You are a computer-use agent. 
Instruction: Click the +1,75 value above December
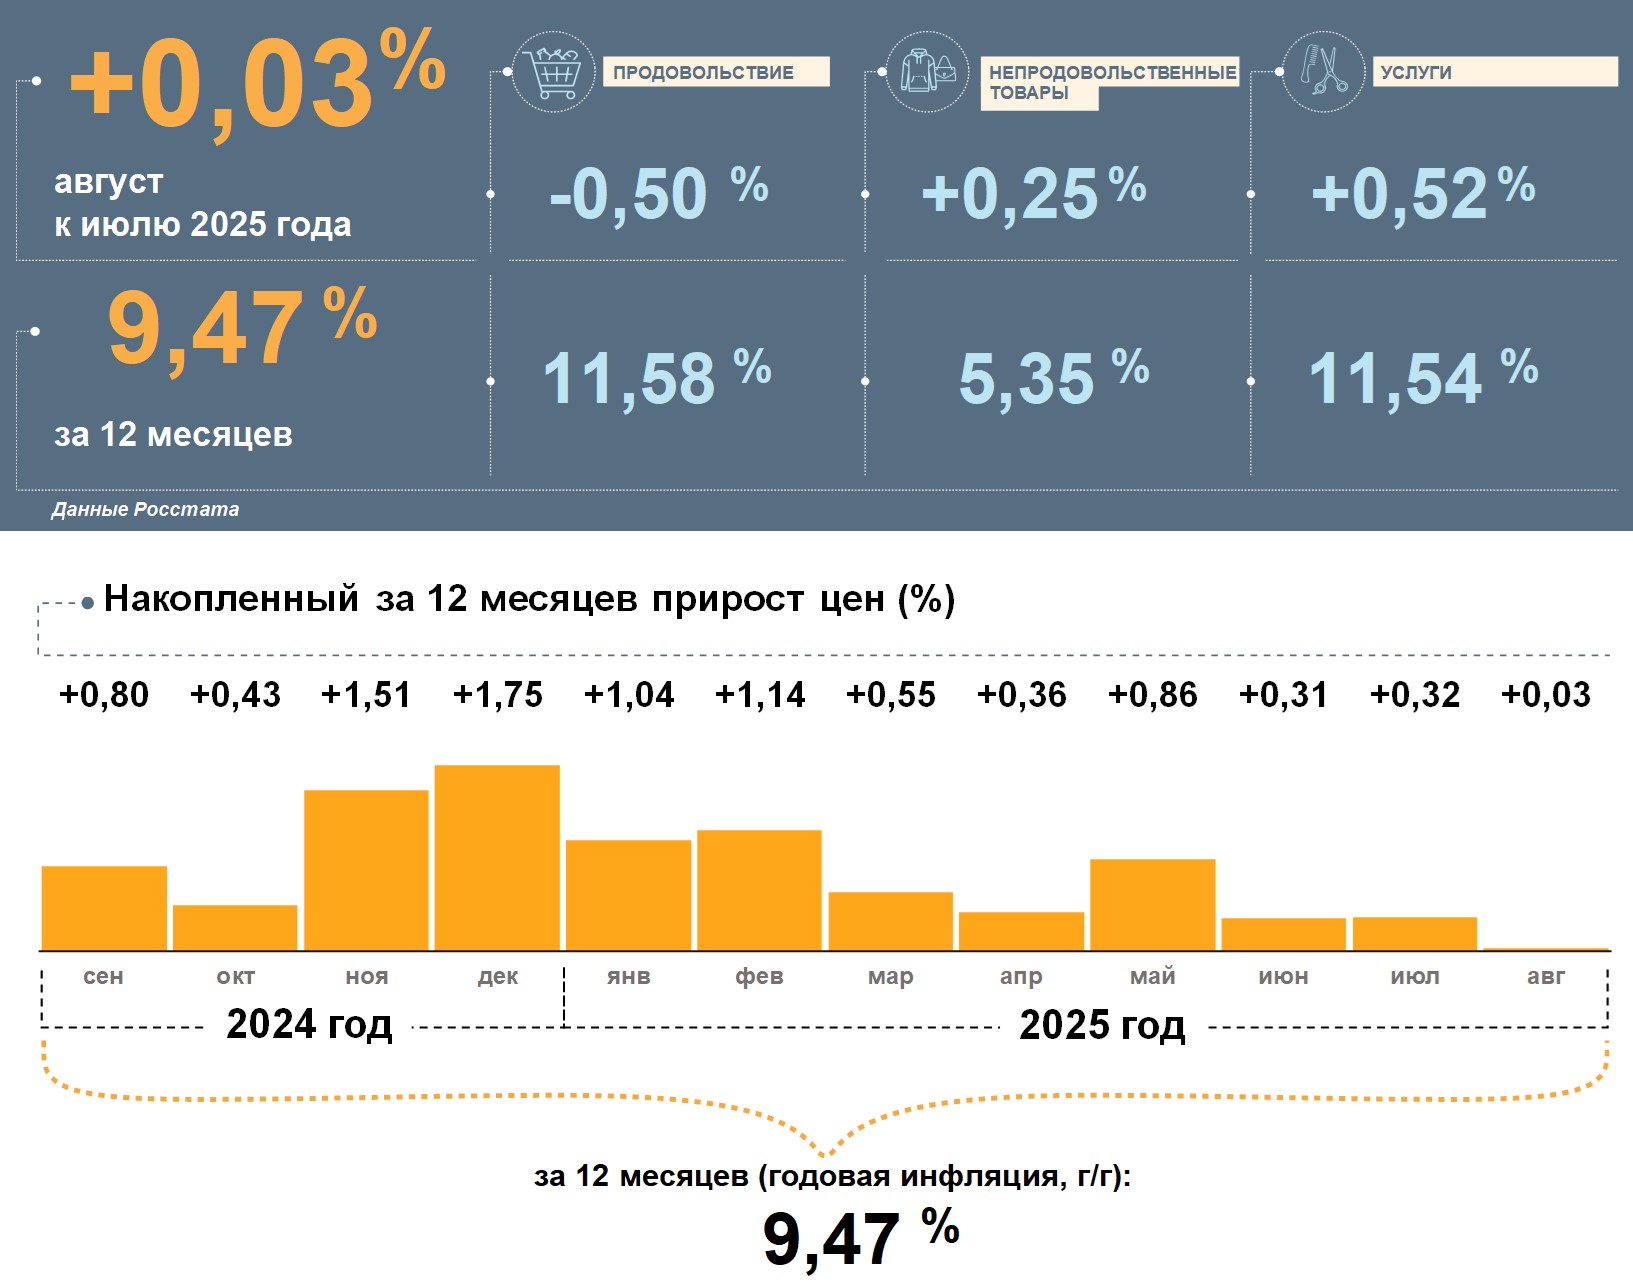(497, 695)
